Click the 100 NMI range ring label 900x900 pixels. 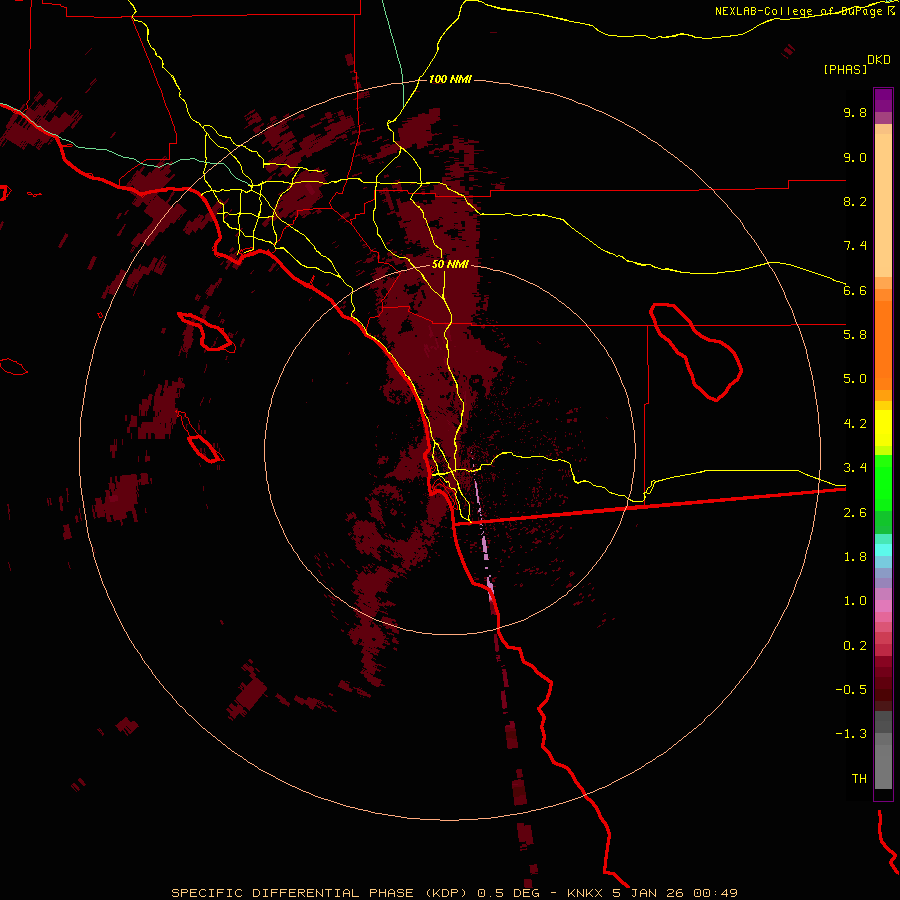(450, 79)
